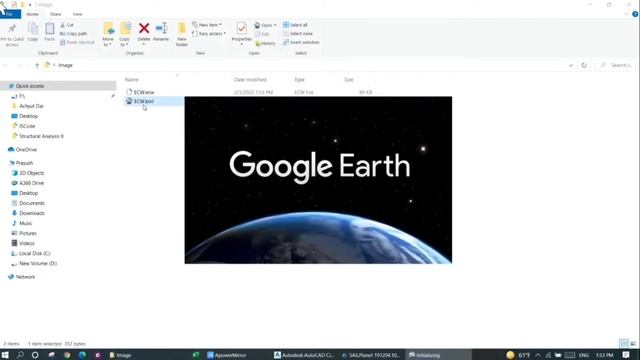The image size is (640, 360).
Task: Open Music folder in sidebar
Action: tap(25, 223)
